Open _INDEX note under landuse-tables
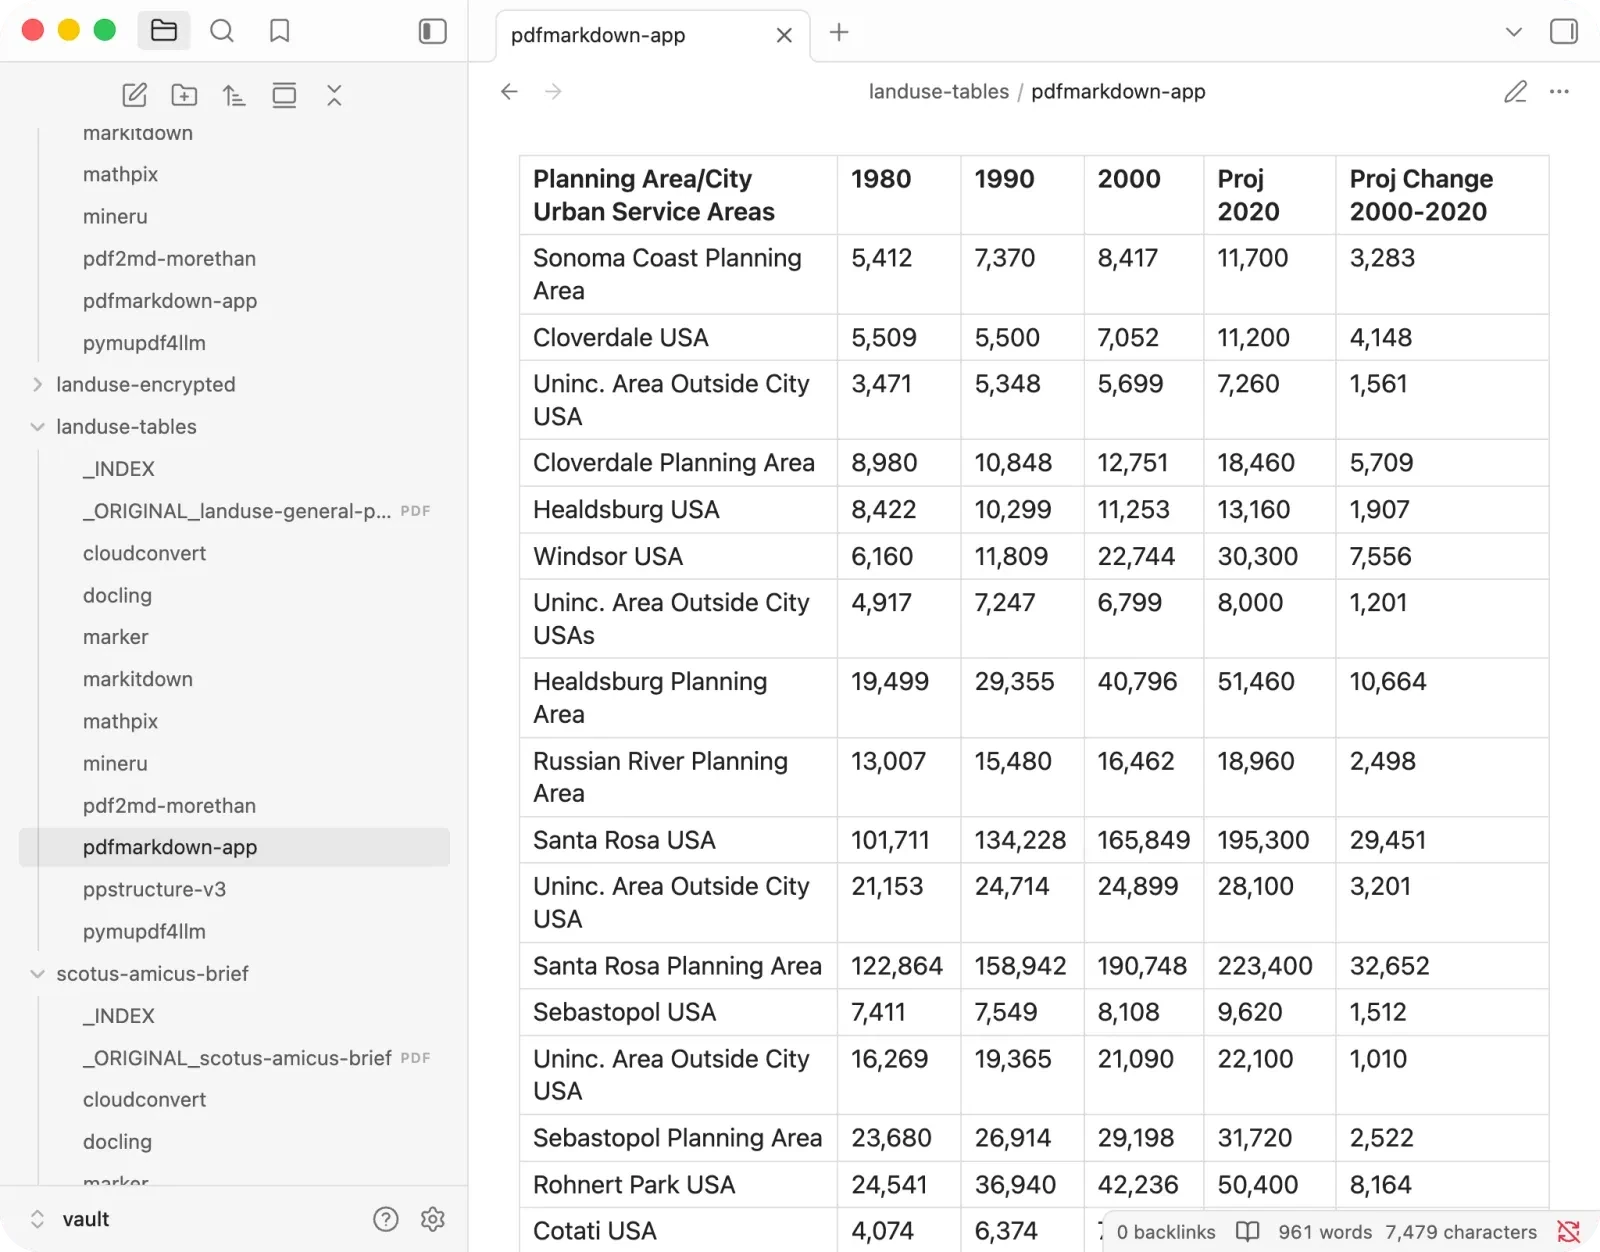The image size is (1600, 1252). pyautogui.click(x=119, y=469)
